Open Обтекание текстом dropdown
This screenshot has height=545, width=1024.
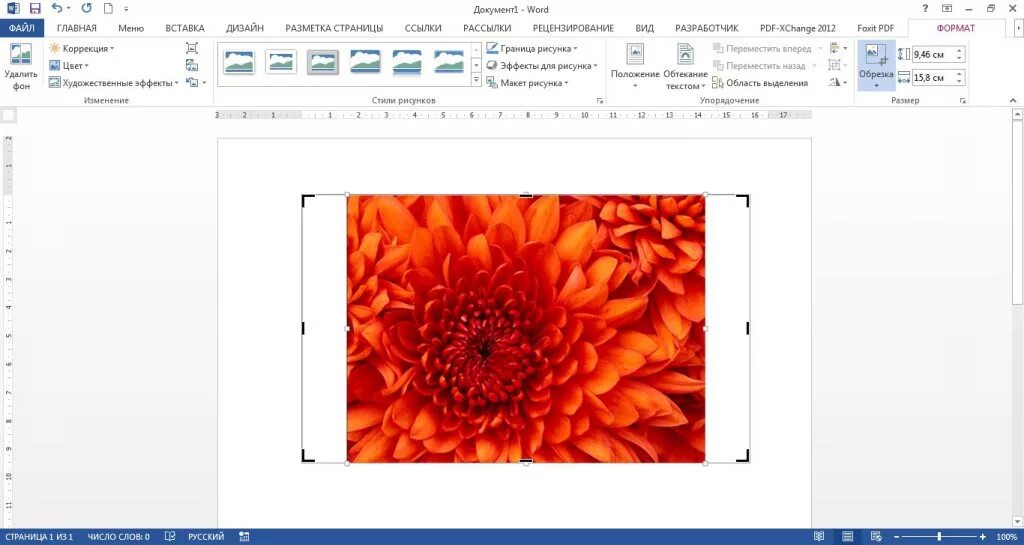click(685, 67)
